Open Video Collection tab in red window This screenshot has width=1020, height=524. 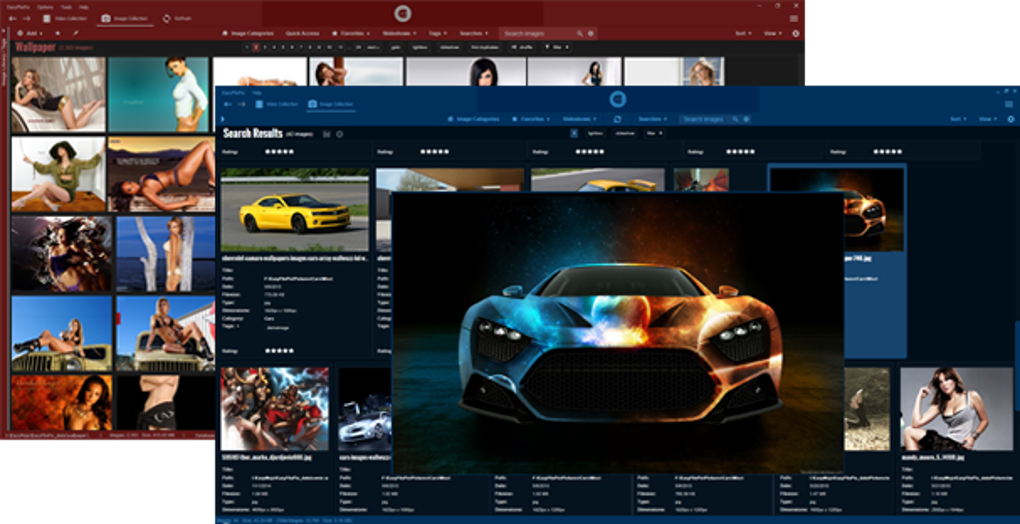tap(66, 19)
